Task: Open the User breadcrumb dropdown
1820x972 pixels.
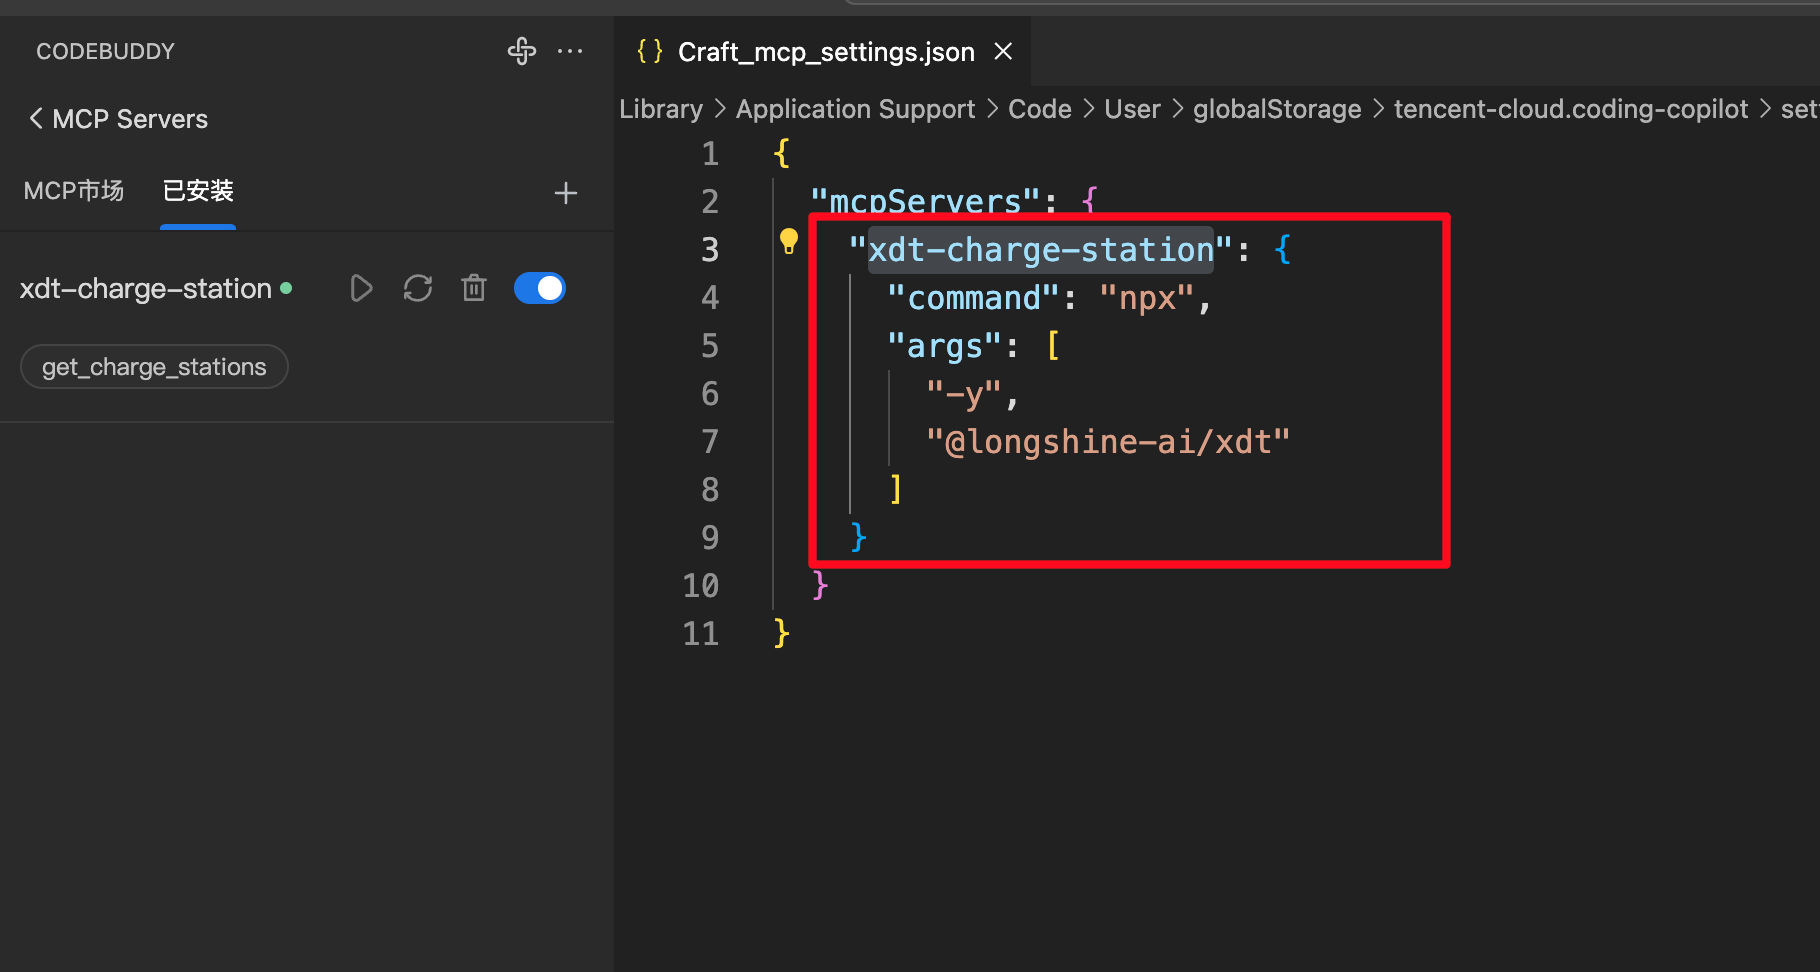Action: (1131, 108)
